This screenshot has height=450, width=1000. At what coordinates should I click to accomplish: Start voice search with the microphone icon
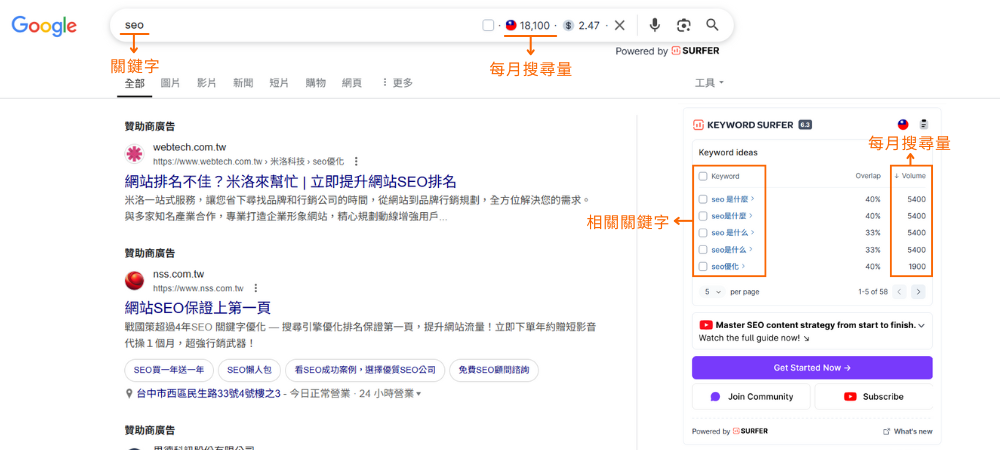pos(654,25)
